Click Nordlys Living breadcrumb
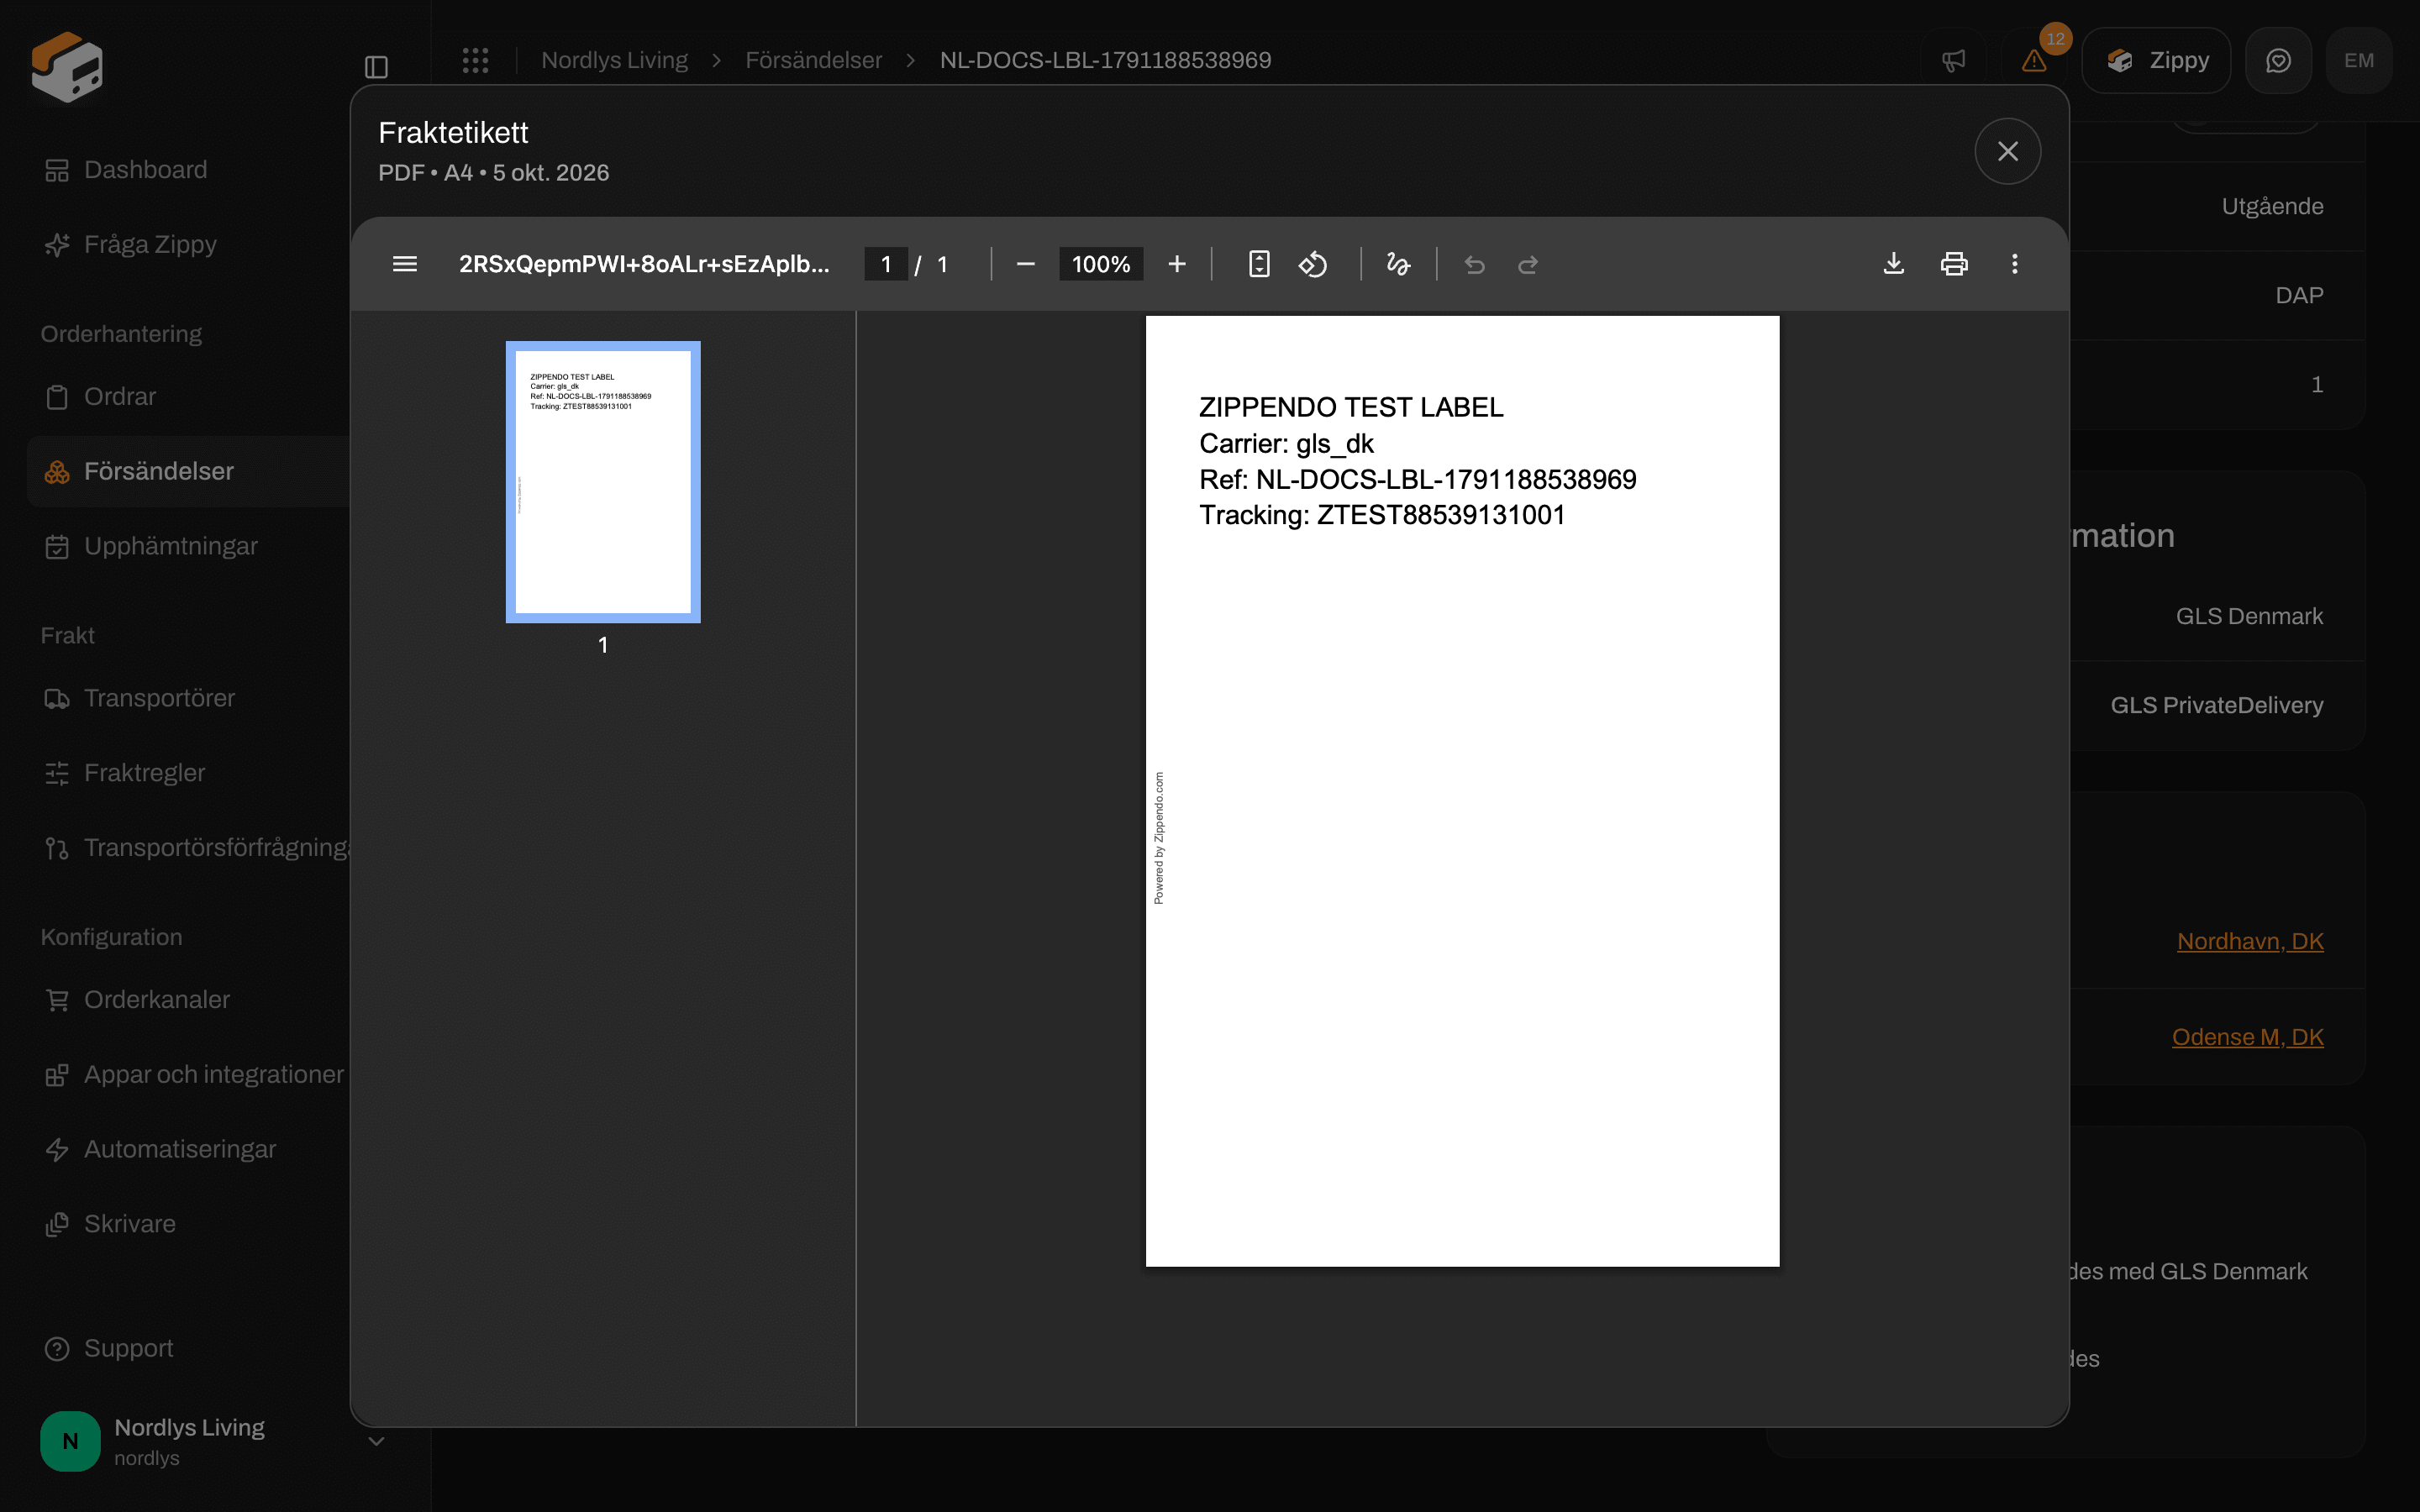 coord(614,60)
